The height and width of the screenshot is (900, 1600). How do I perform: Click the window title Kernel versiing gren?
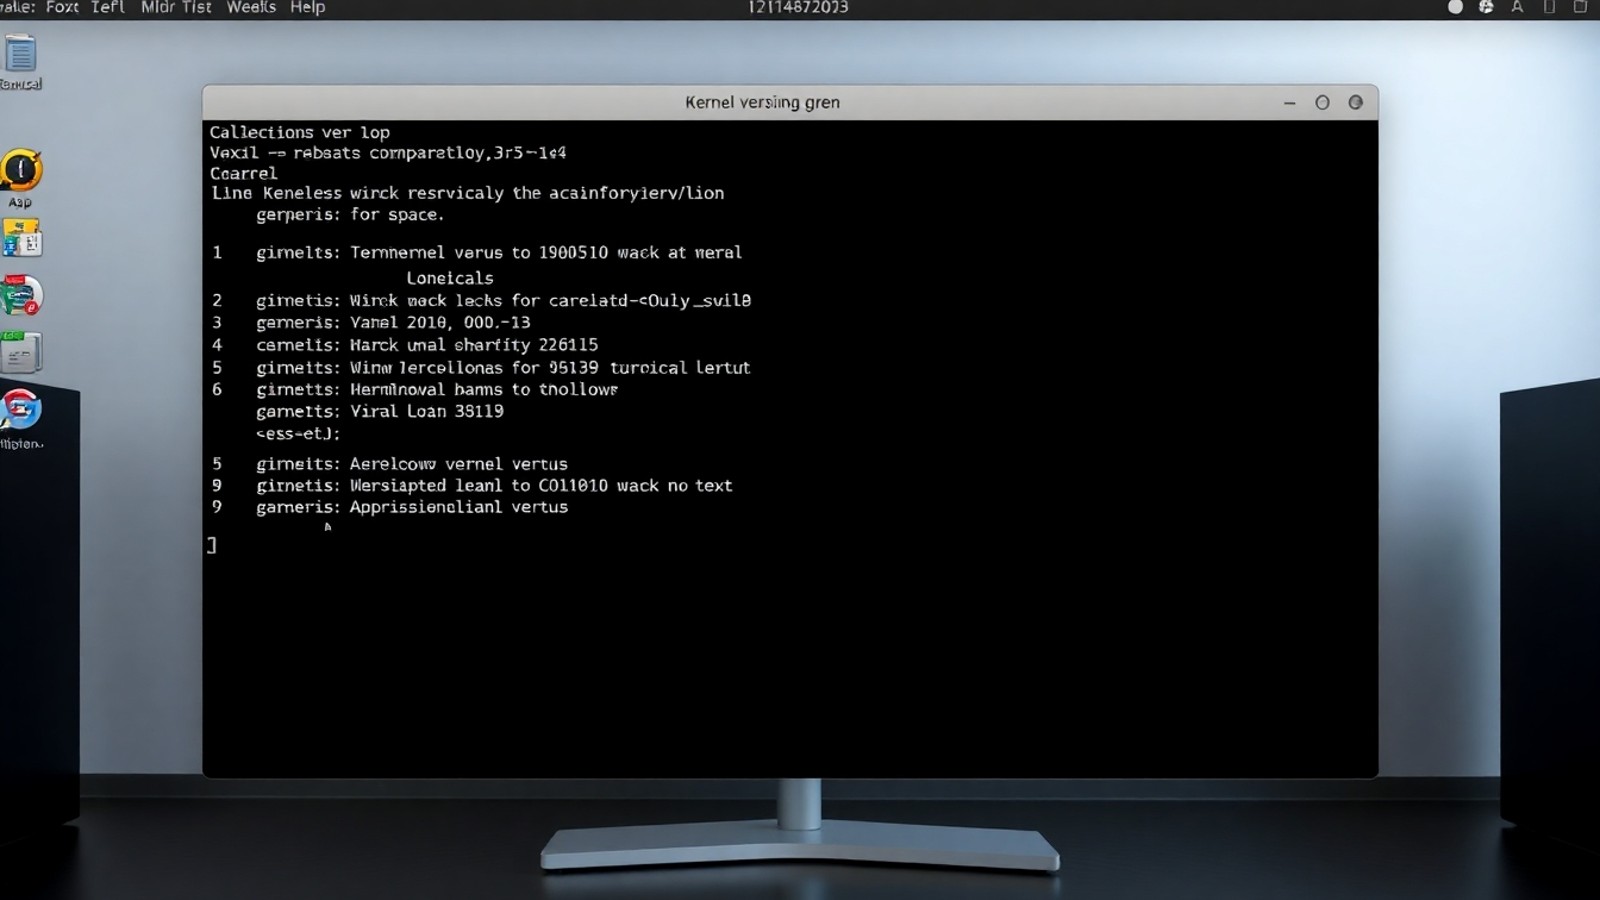point(762,102)
